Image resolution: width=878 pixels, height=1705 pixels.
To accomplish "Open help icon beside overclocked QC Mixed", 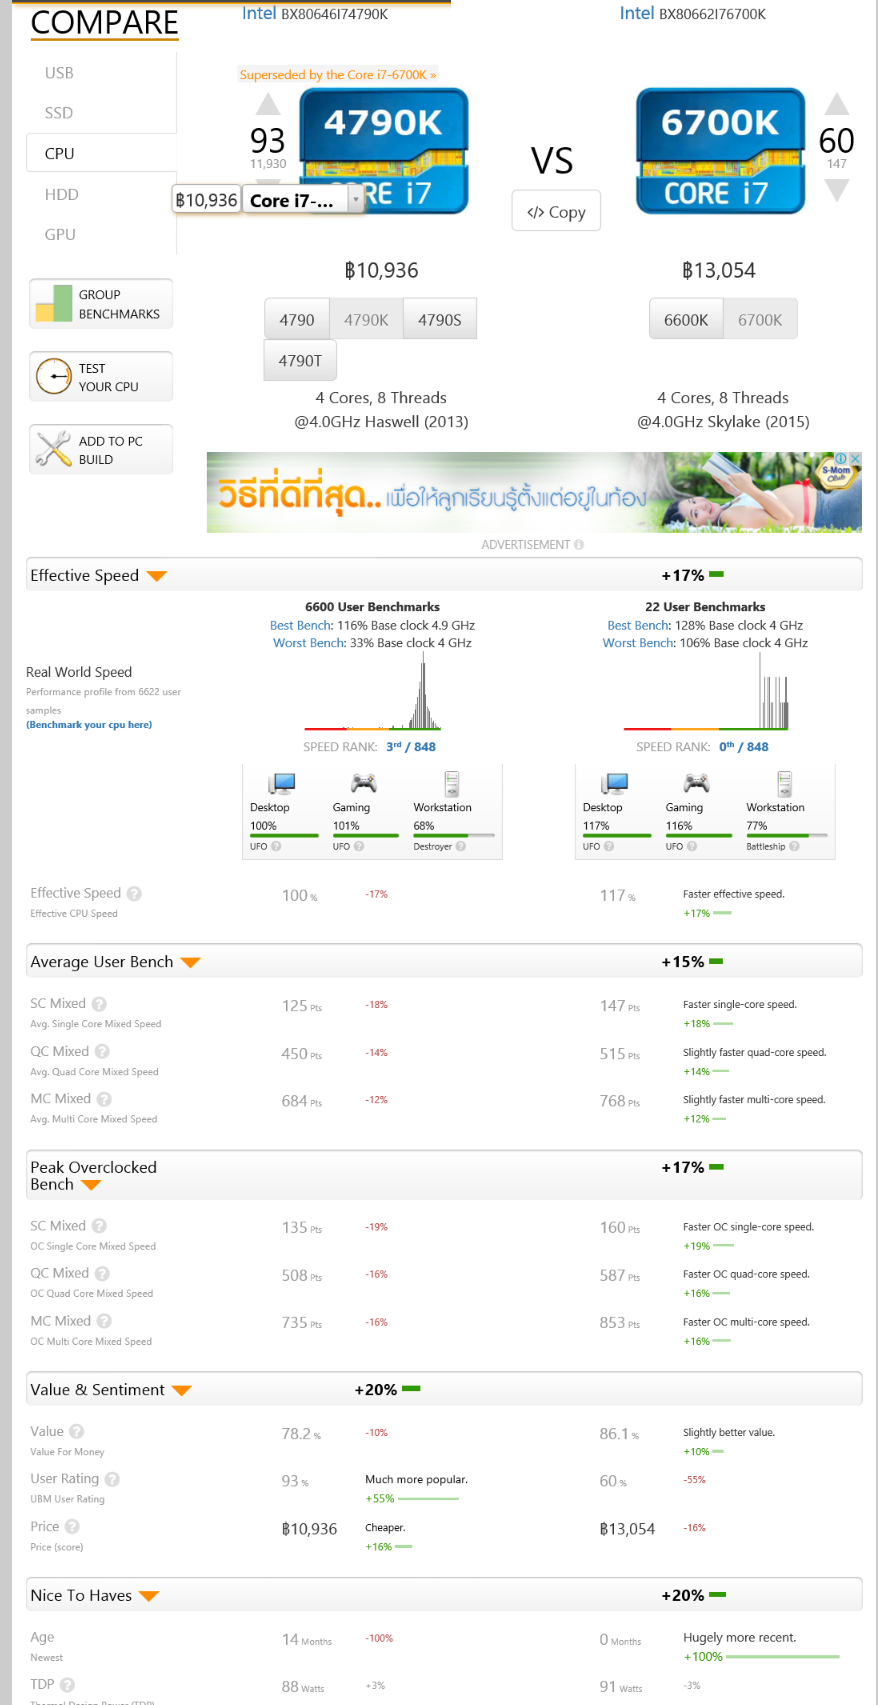I will pos(102,1274).
